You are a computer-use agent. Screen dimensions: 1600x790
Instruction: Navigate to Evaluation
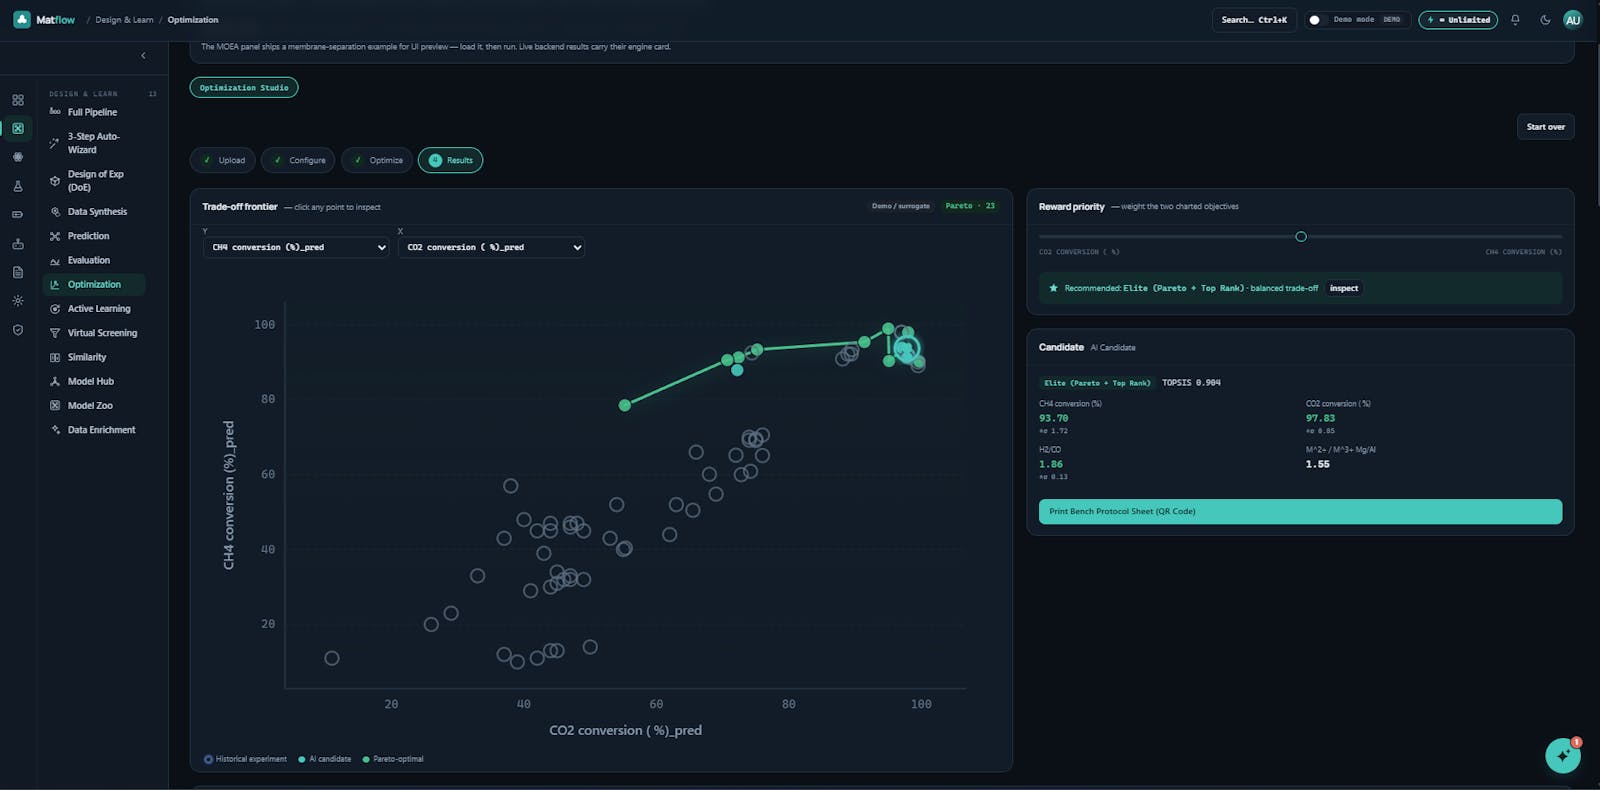94,260
